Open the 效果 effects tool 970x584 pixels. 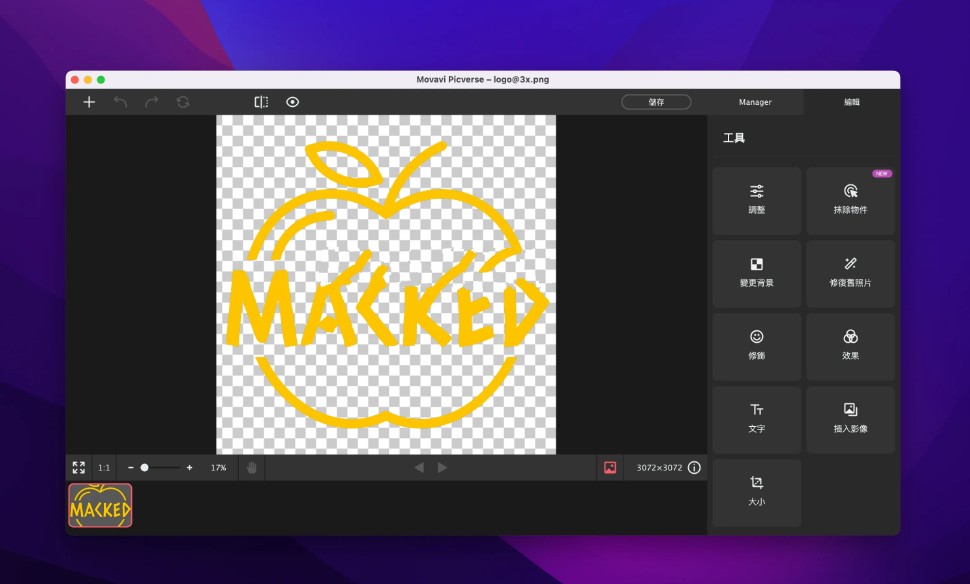click(x=850, y=346)
